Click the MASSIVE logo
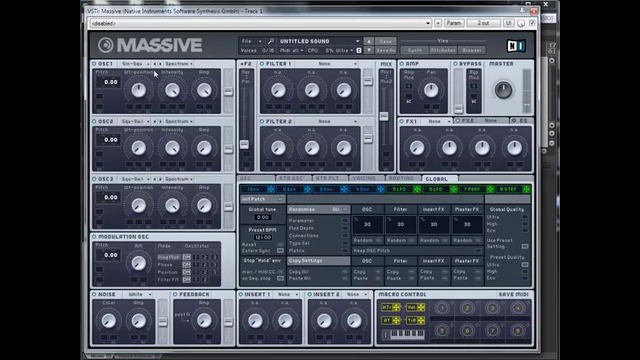The width and height of the screenshot is (640, 360). click(150, 45)
